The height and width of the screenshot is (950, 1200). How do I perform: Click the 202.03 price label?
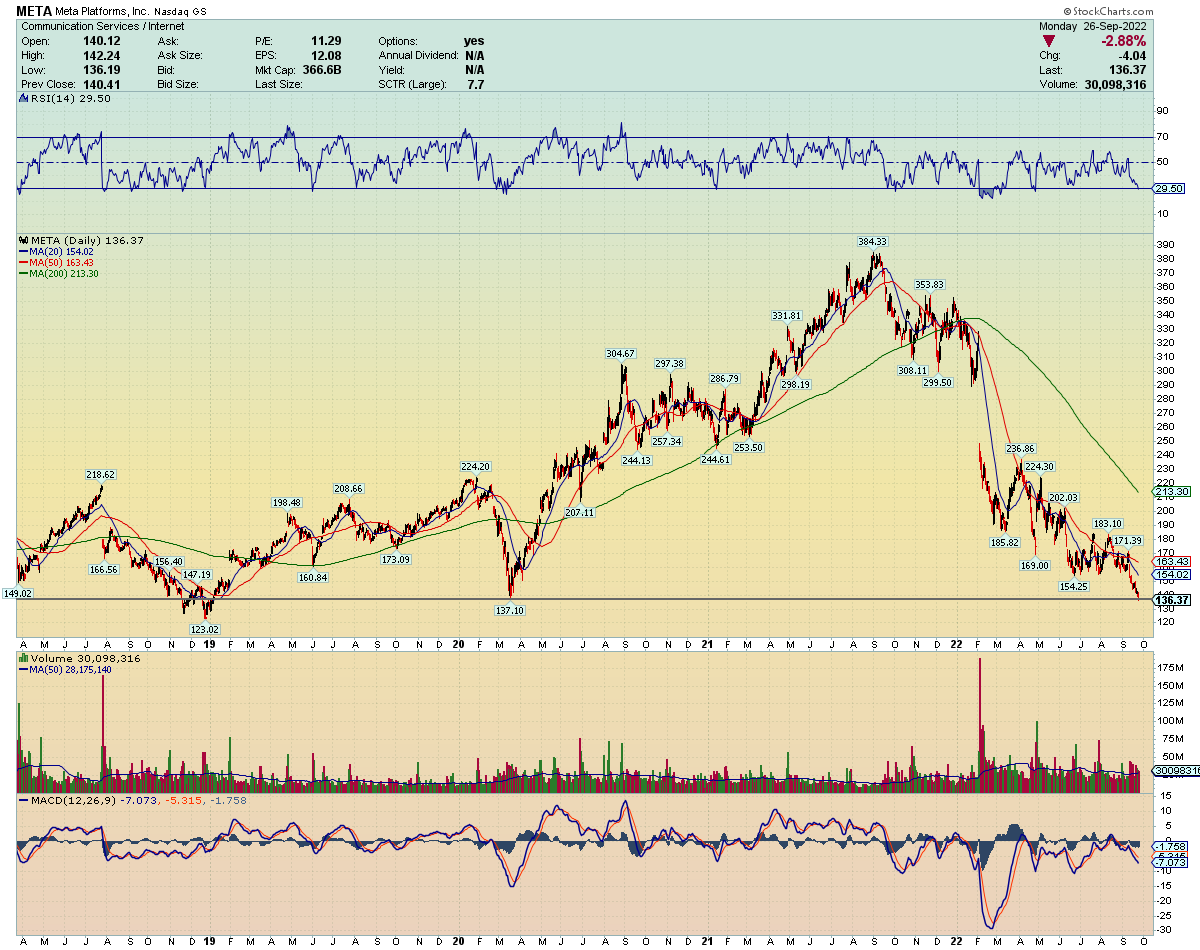pyautogui.click(x=1063, y=497)
